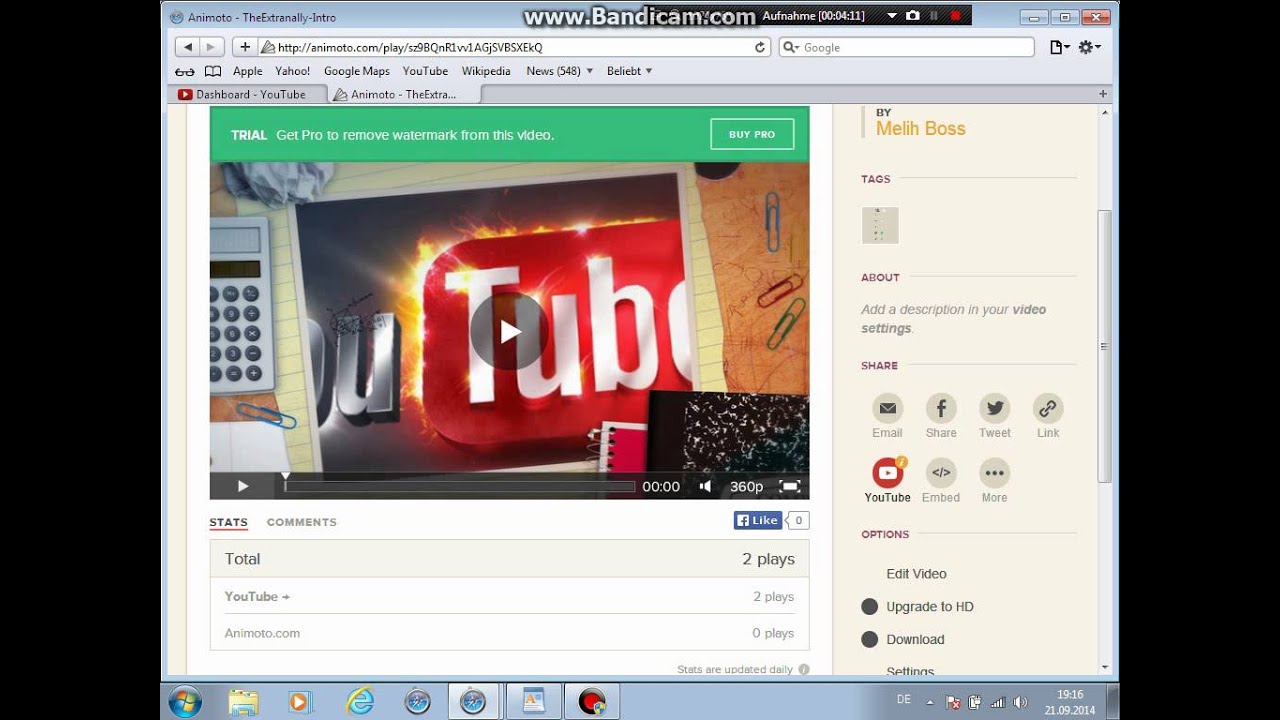Open the Windows Start button
This screenshot has height=720, width=1280.
coord(185,702)
